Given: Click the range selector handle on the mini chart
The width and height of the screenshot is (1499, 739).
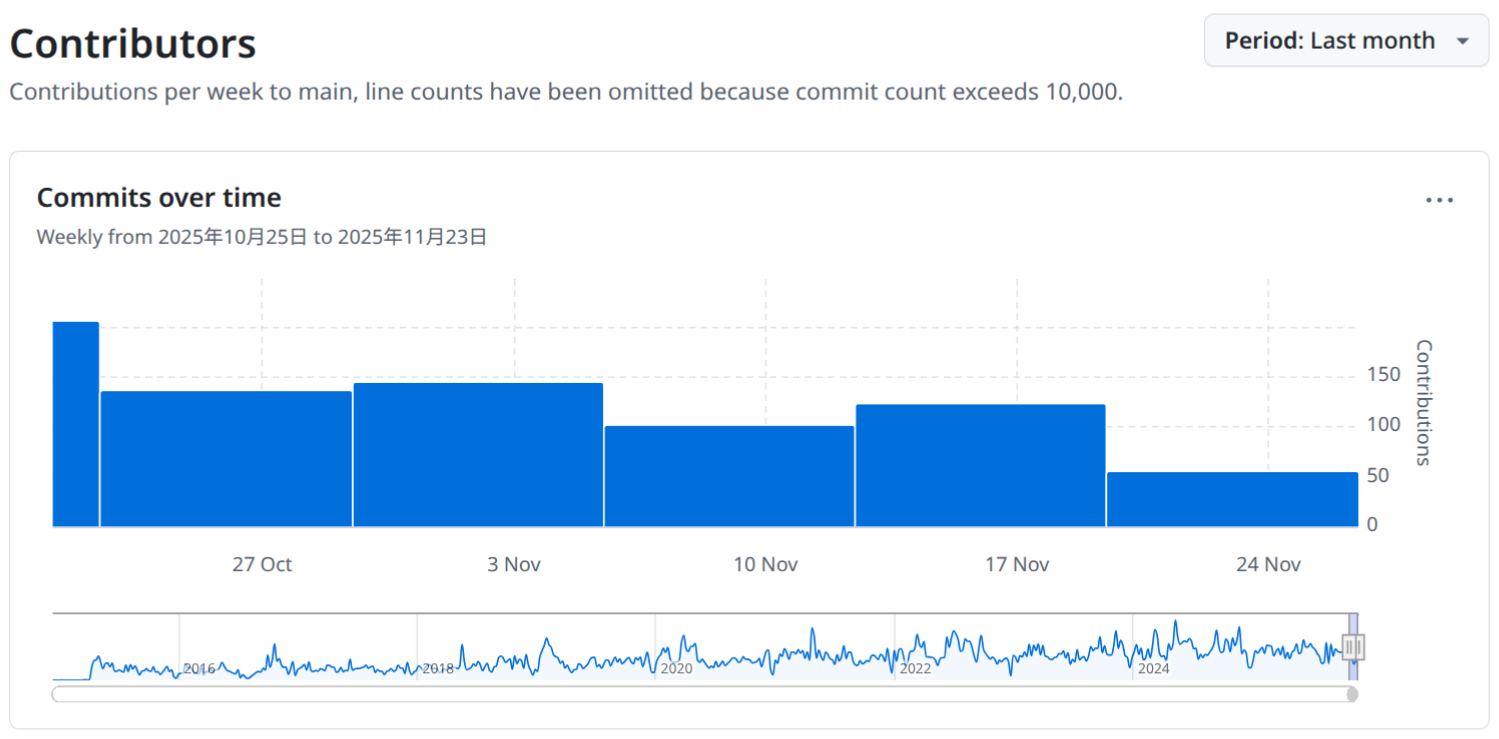Looking at the screenshot, I should point(1354,648).
